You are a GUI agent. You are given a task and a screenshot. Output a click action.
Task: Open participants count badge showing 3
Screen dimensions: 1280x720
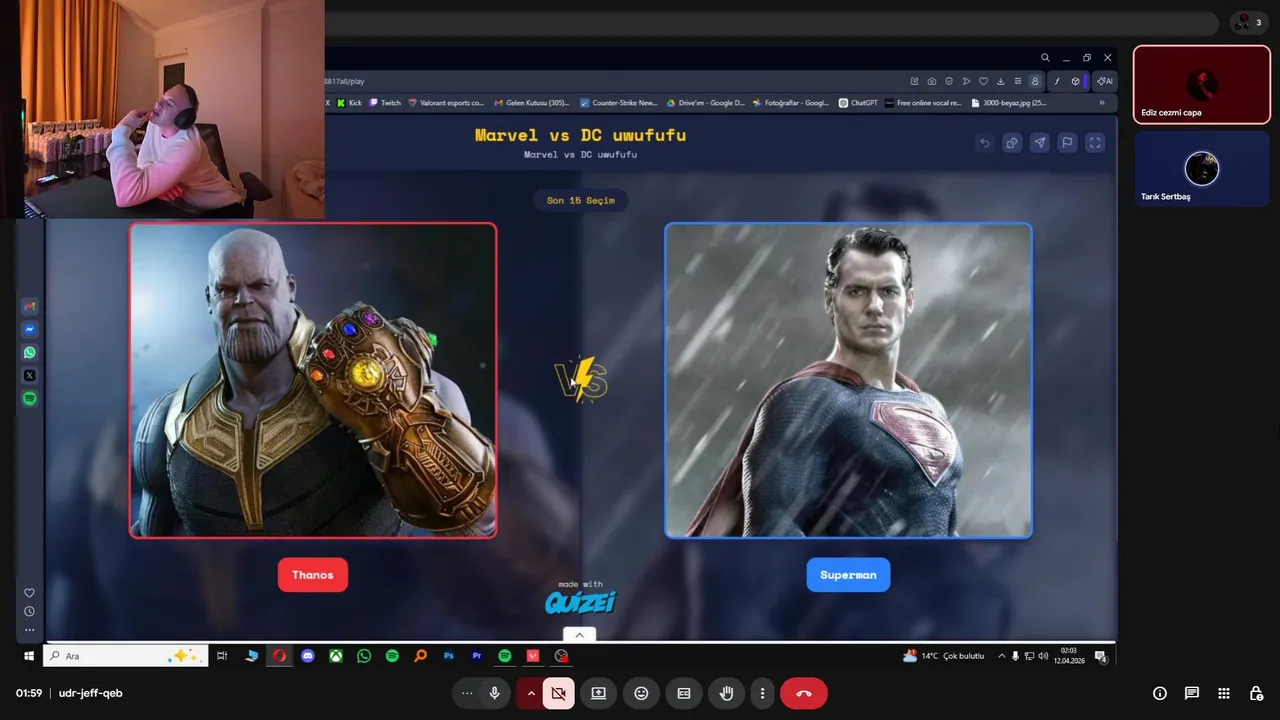(1248, 22)
